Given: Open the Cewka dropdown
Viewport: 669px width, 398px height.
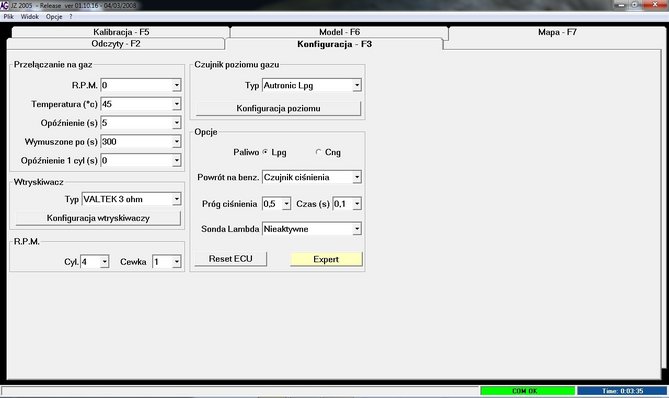Looking at the screenshot, I should [x=176, y=261].
